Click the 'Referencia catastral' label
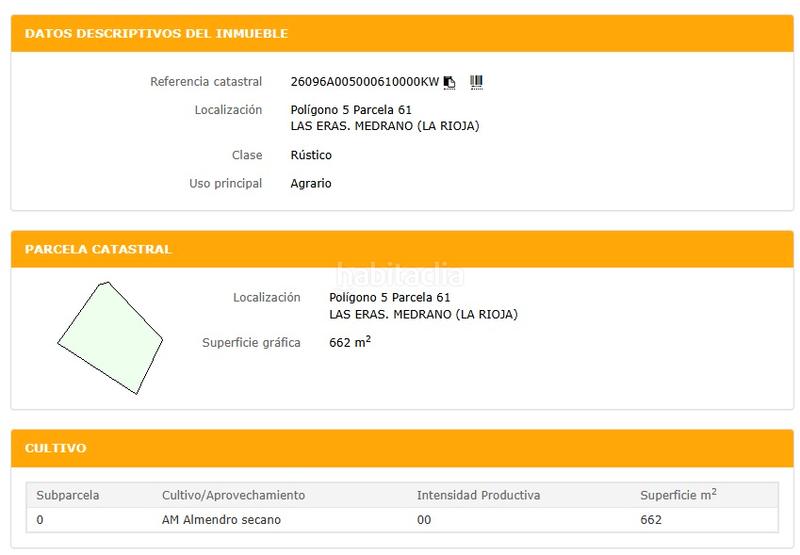Screen dimensions: 800x555 206,82
